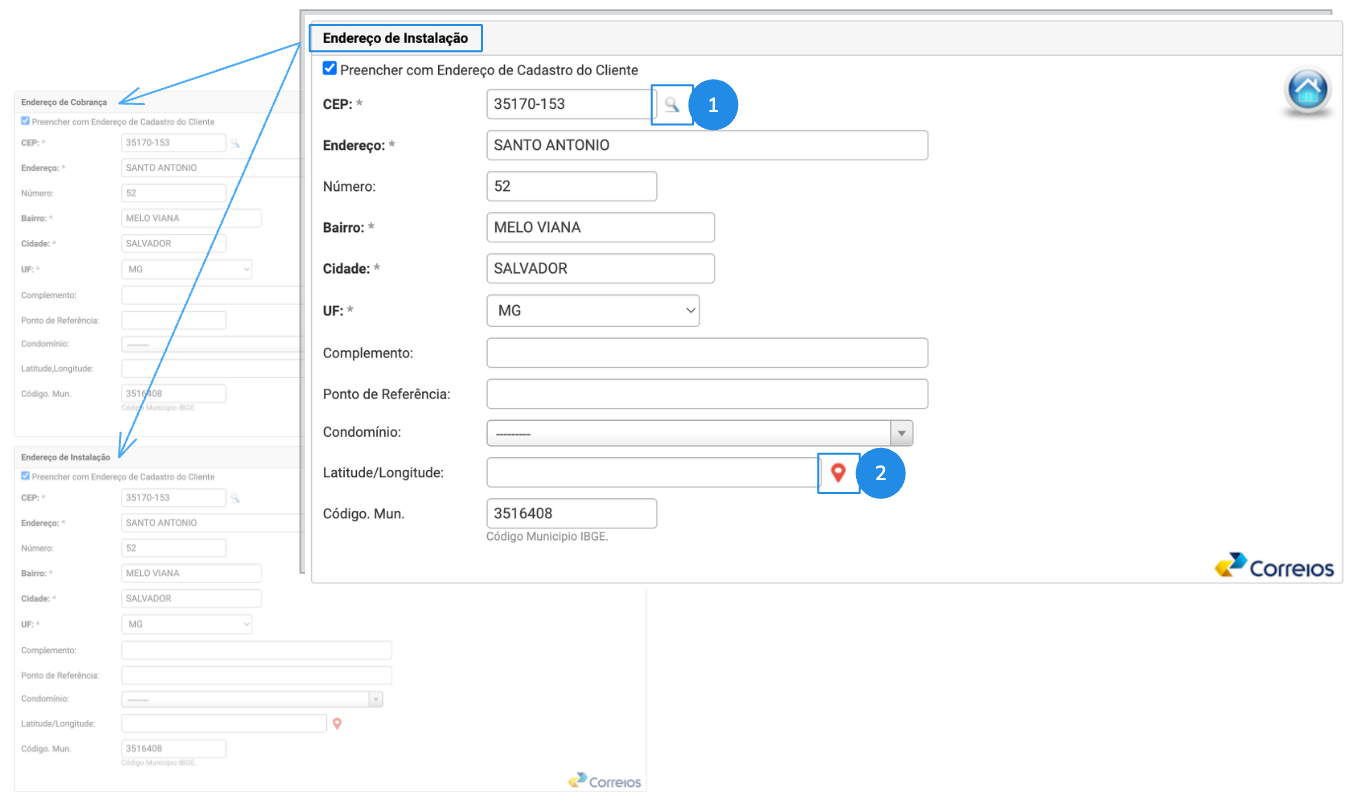Open UF dropdown in Endereço de Cobrança form
Screen dimensions: 1357x805
tap(187, 269)
